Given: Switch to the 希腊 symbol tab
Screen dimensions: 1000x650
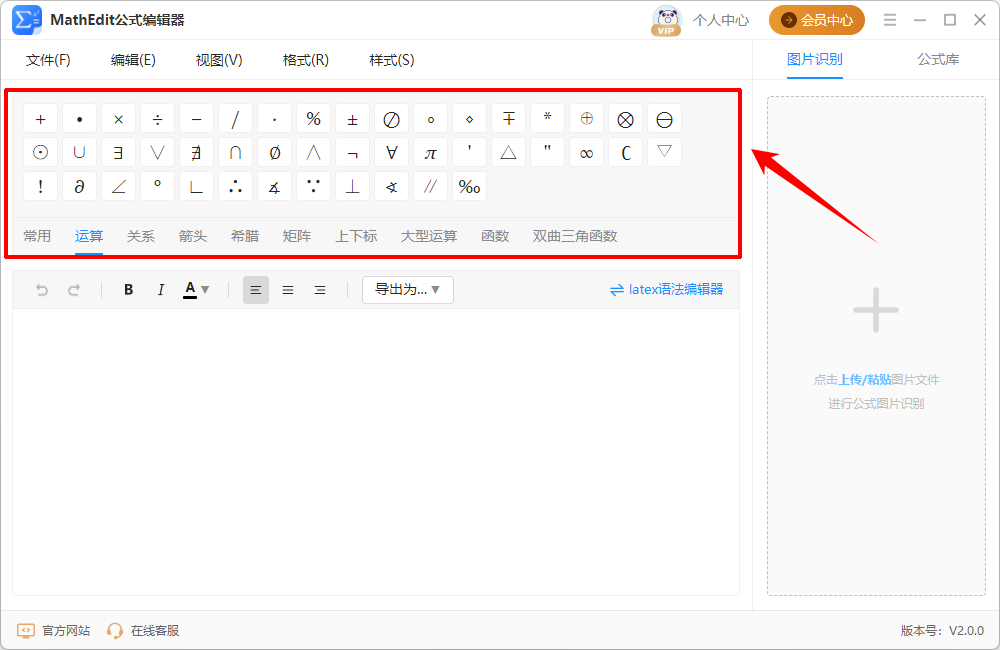Looking at the screenshot, I should (245, 236).
